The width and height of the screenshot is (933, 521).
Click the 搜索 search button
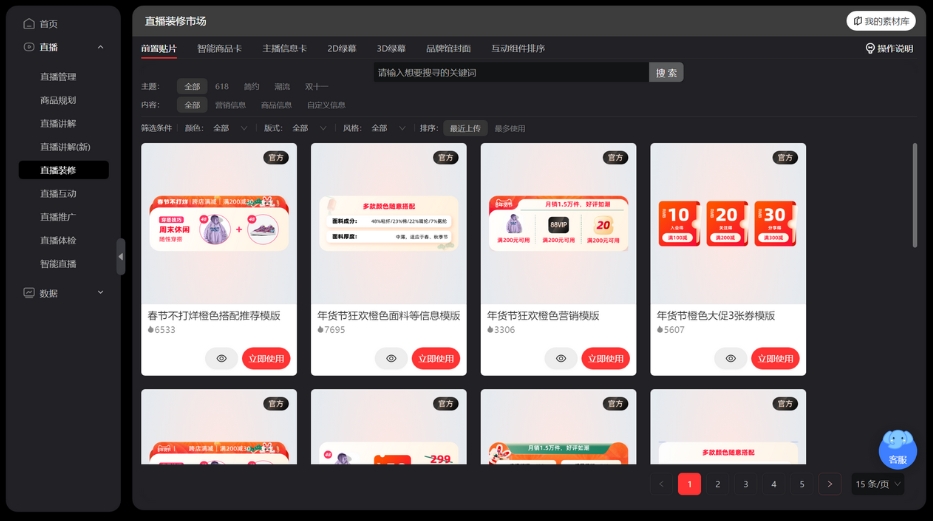coord(667,72)
